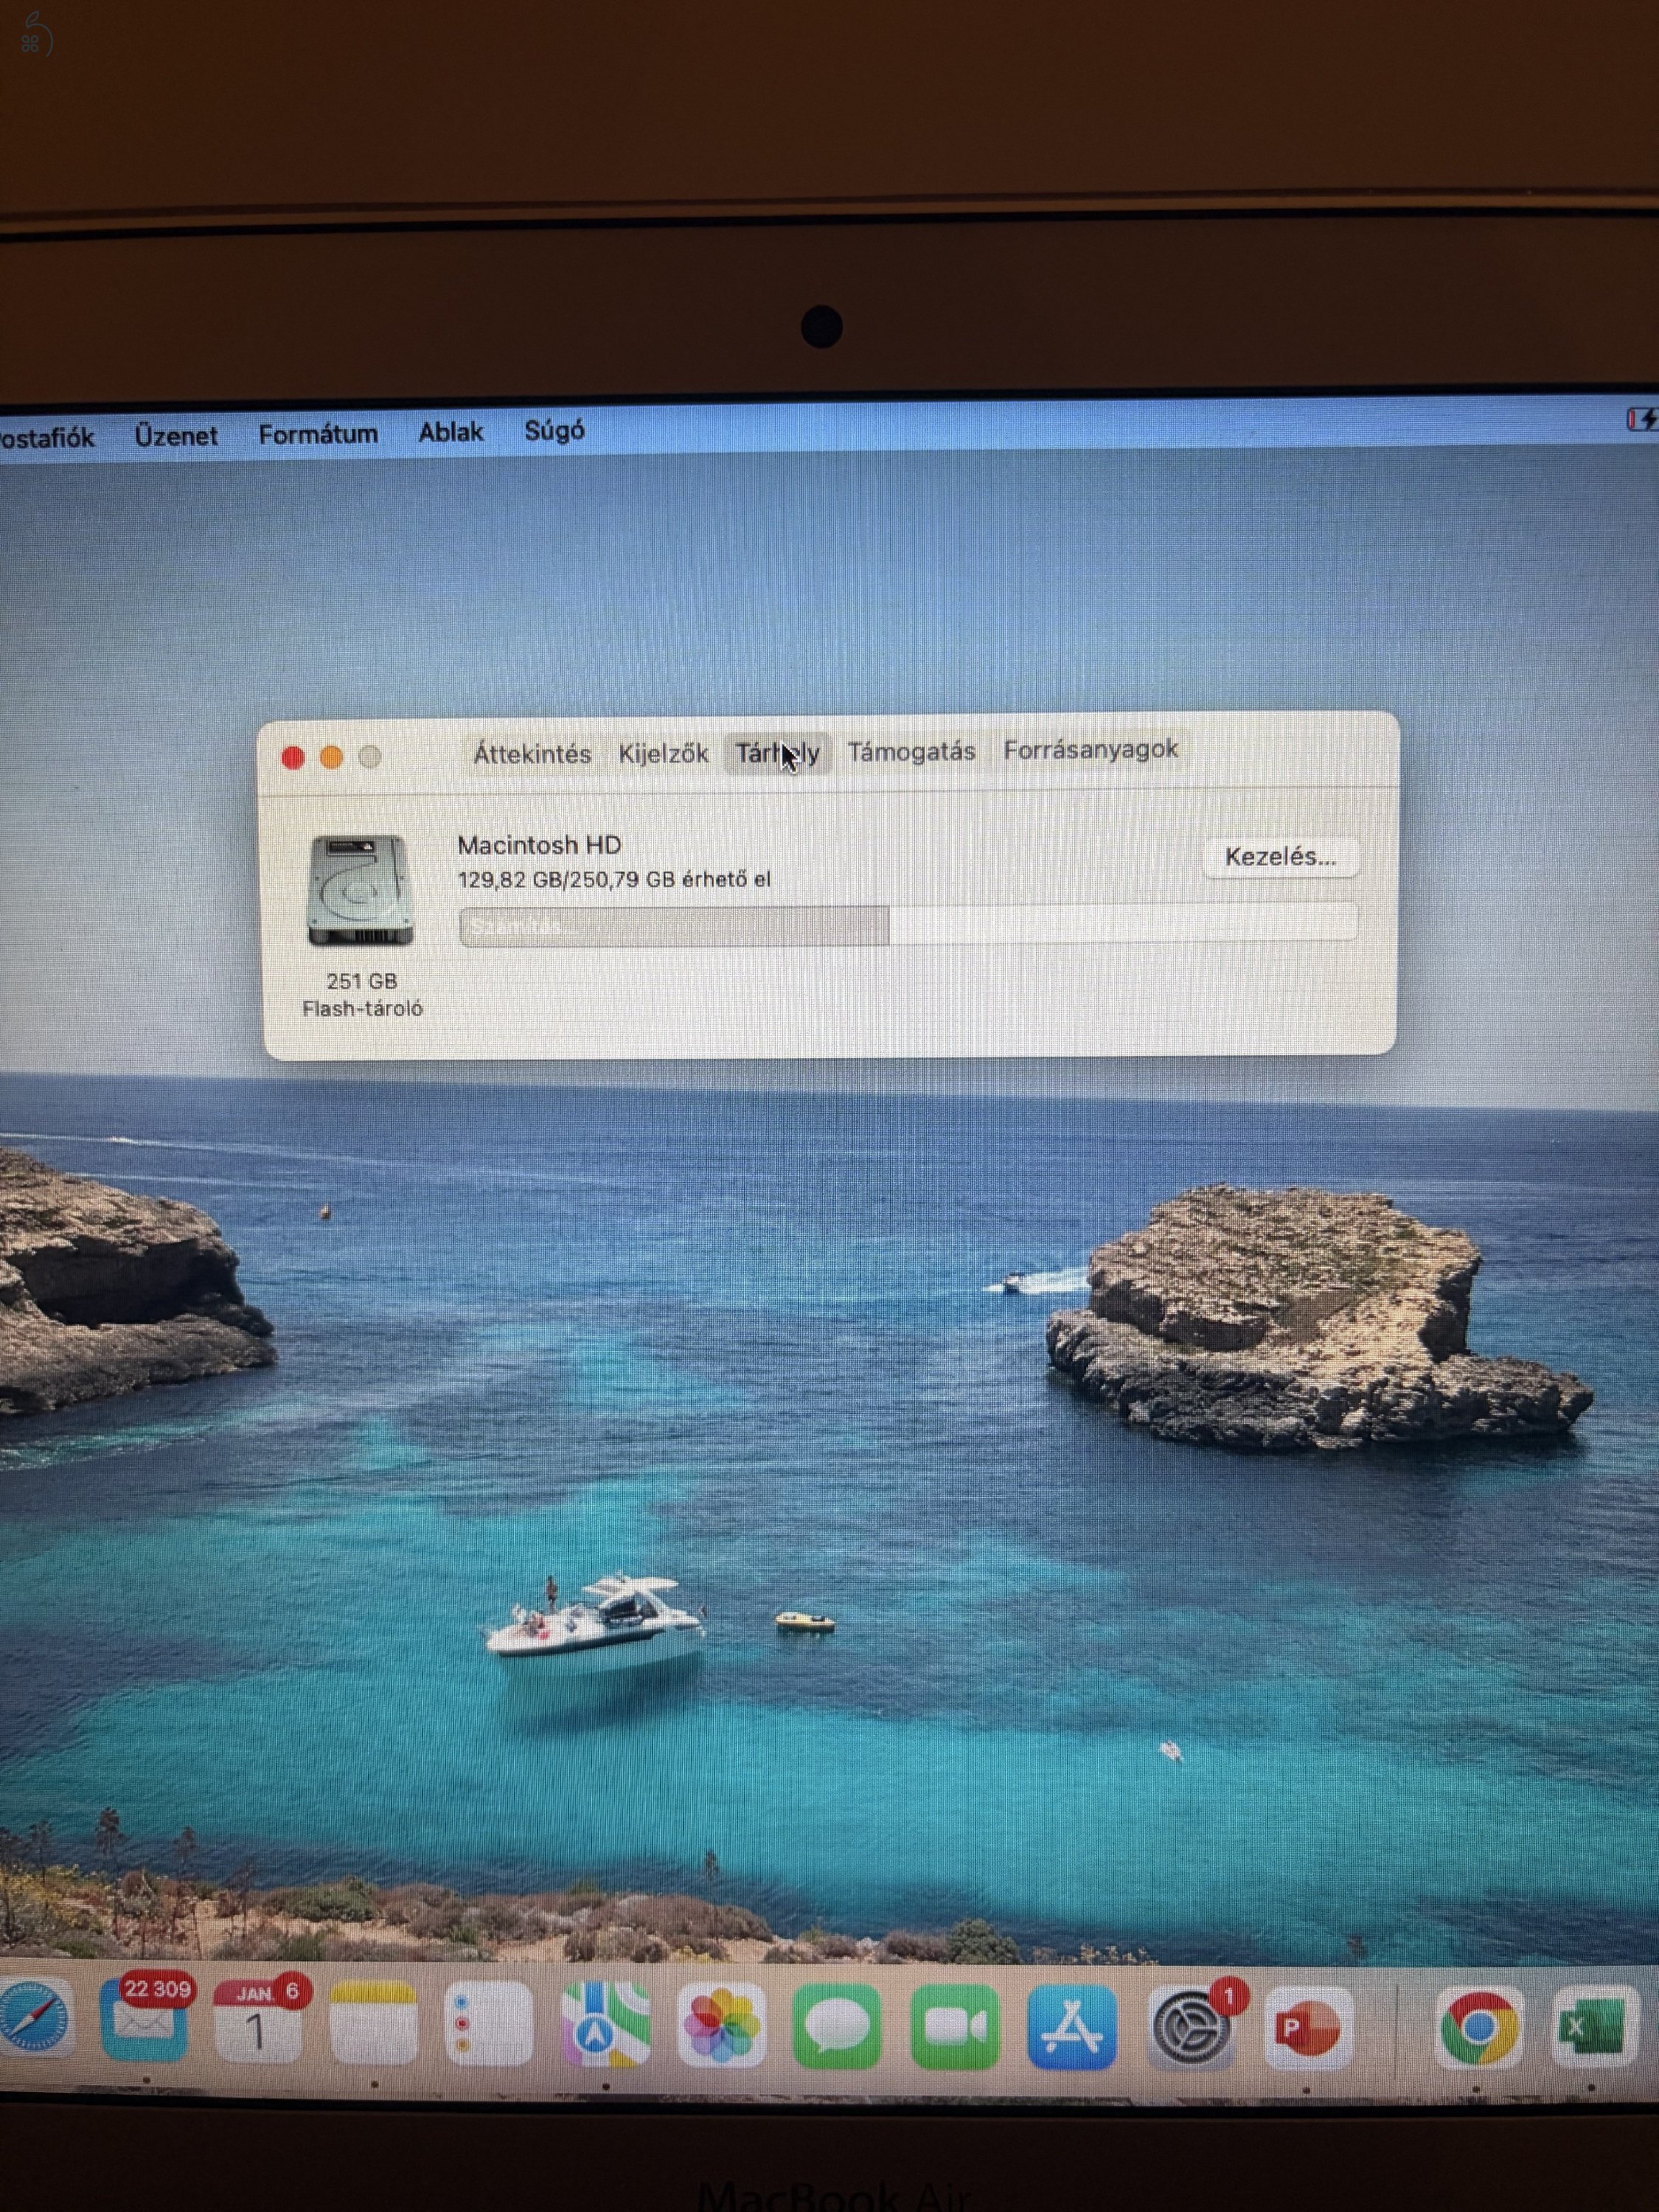The height and width of the screenshot is (2212, 1659).
Task: Open Calendar showing JAN 1
Action: click(x=257, y=2021)
